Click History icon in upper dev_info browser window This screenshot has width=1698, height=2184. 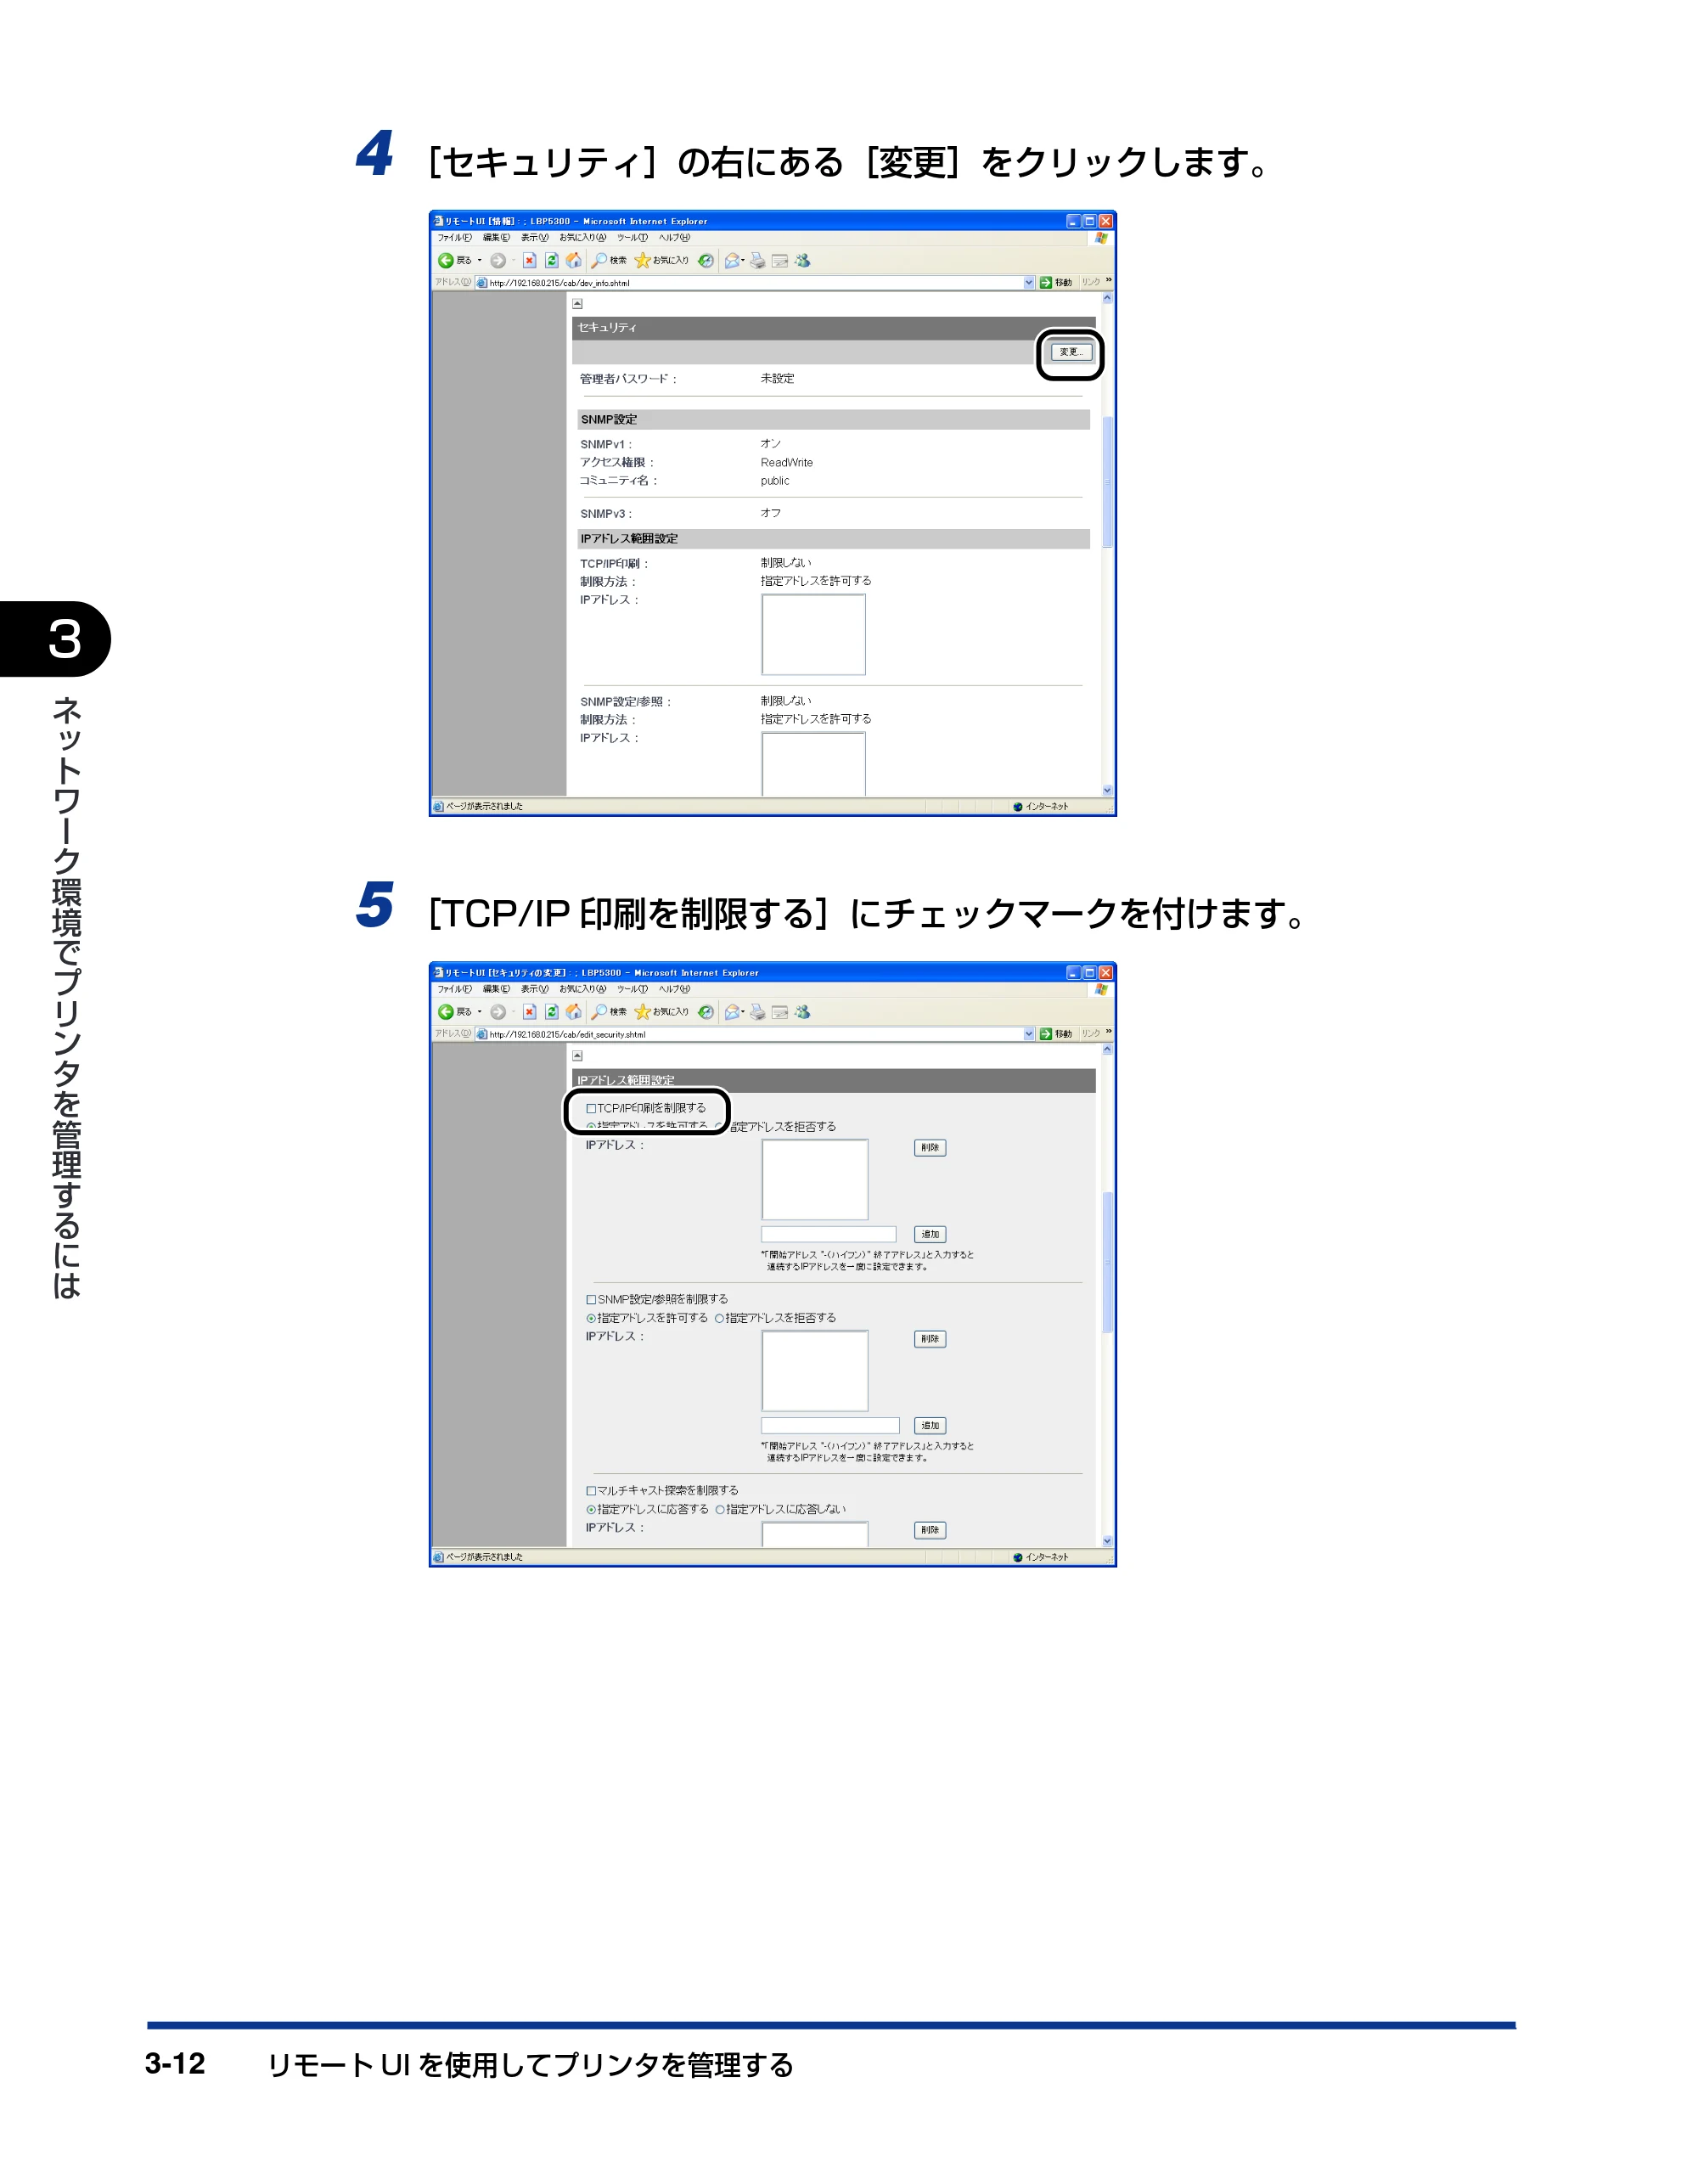(706, 261)
